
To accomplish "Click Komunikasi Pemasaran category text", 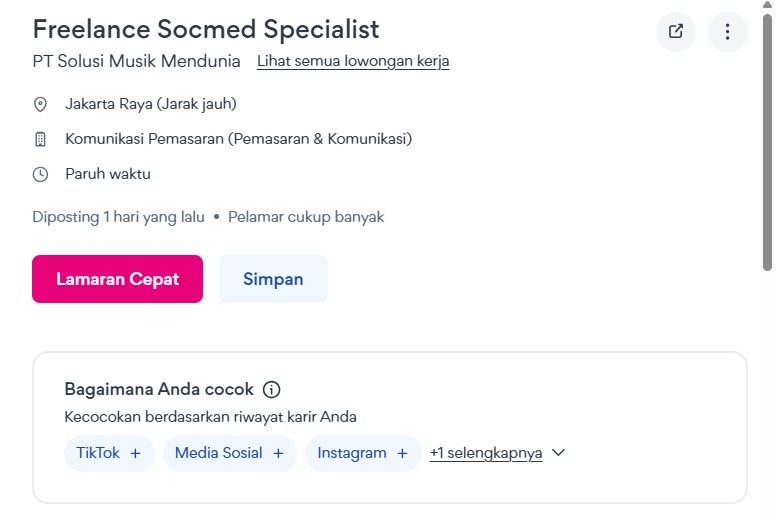I will pyautogui.click(x=239, y=139).
